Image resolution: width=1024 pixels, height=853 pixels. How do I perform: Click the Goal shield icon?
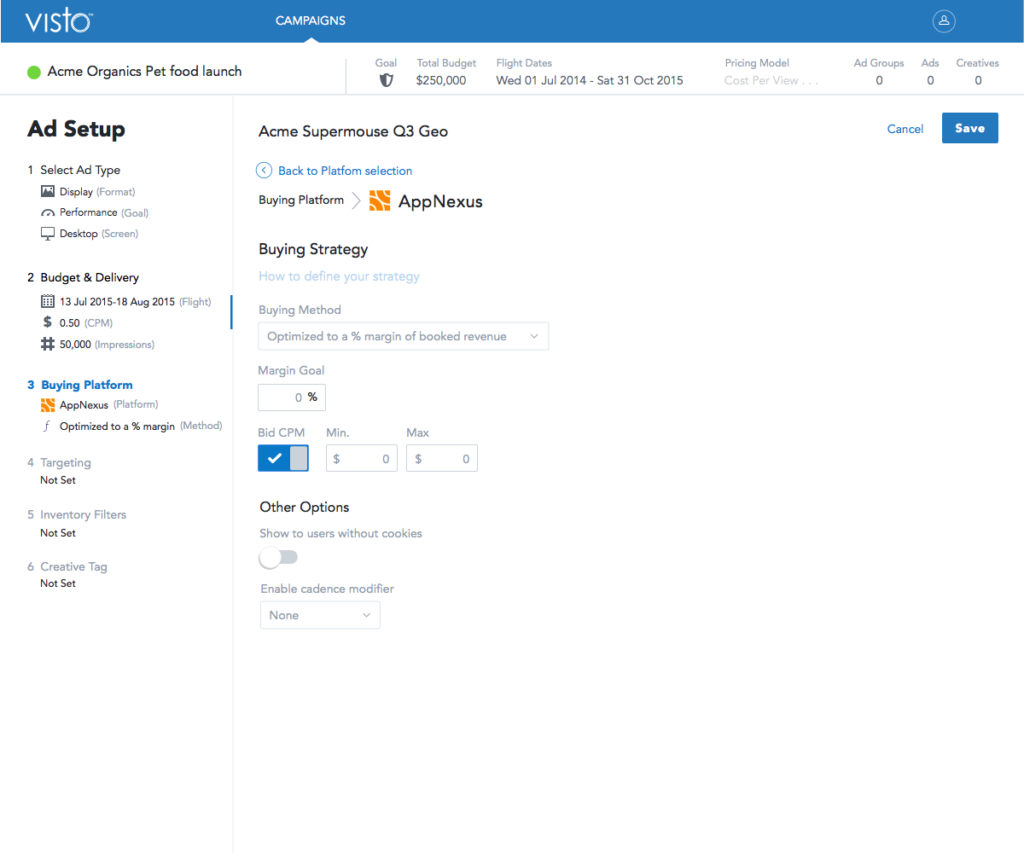tap(386, 80)
